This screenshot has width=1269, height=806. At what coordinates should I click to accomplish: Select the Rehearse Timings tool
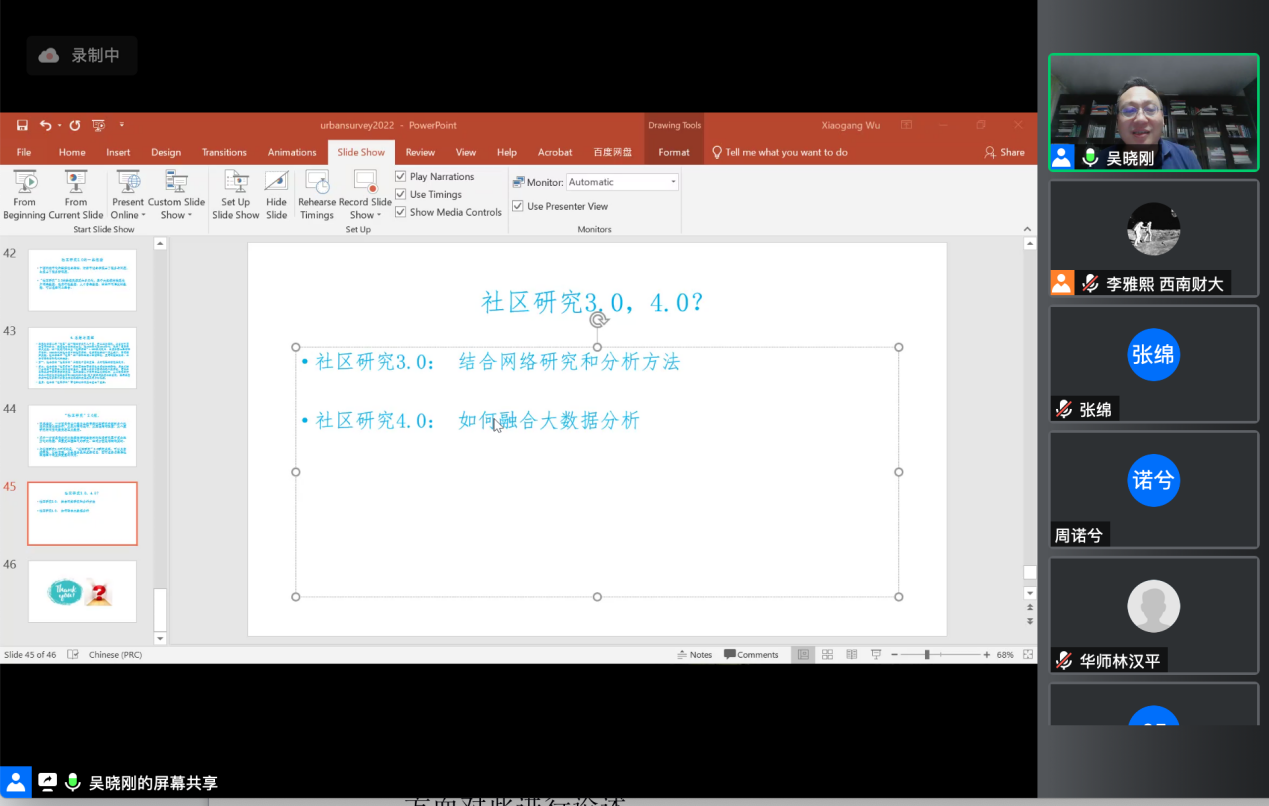[316, 194]
